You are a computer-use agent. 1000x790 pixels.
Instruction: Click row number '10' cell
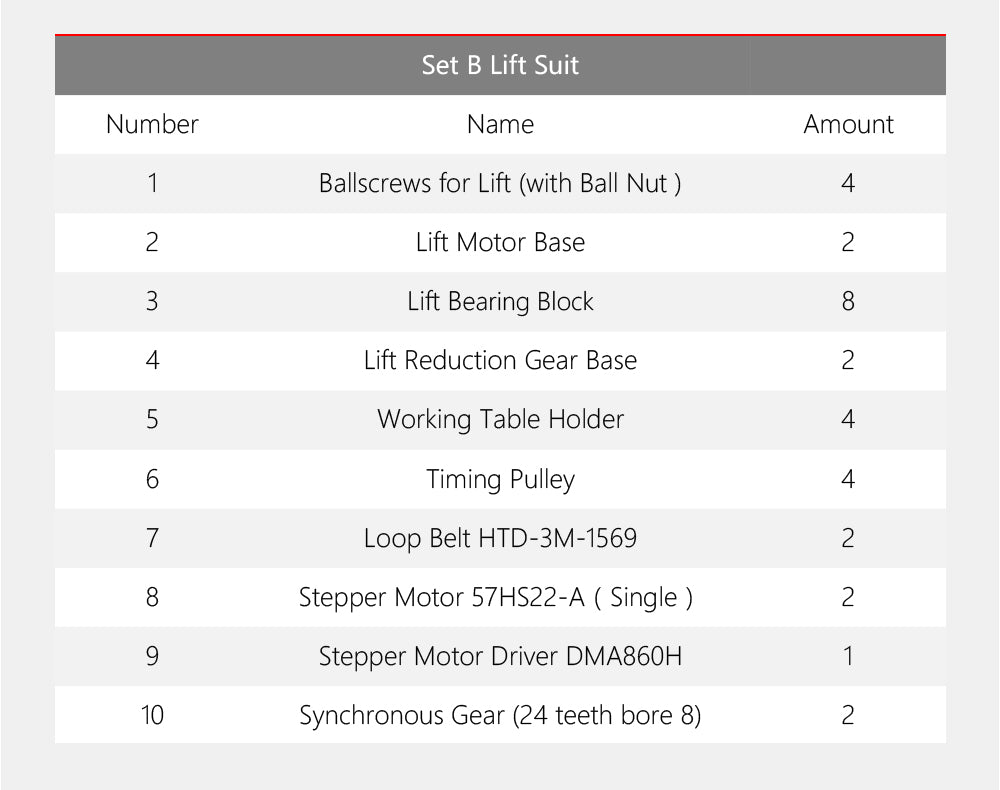point(152,716)
